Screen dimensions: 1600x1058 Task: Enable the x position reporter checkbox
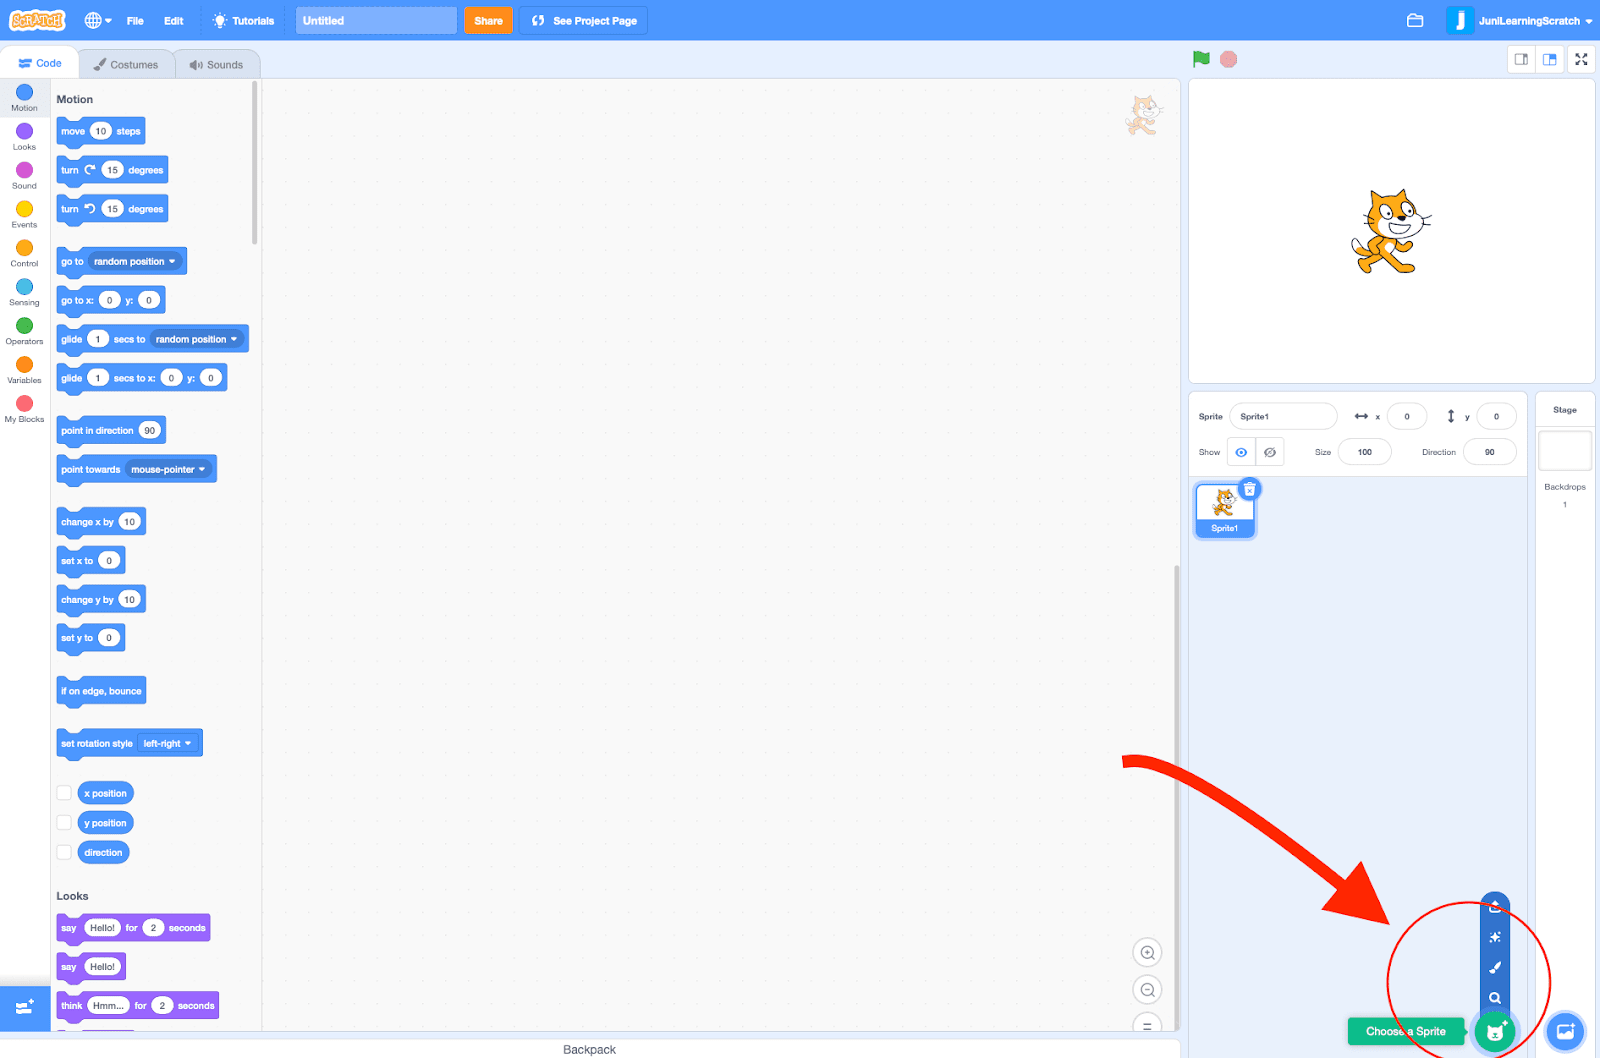(64, 793)
